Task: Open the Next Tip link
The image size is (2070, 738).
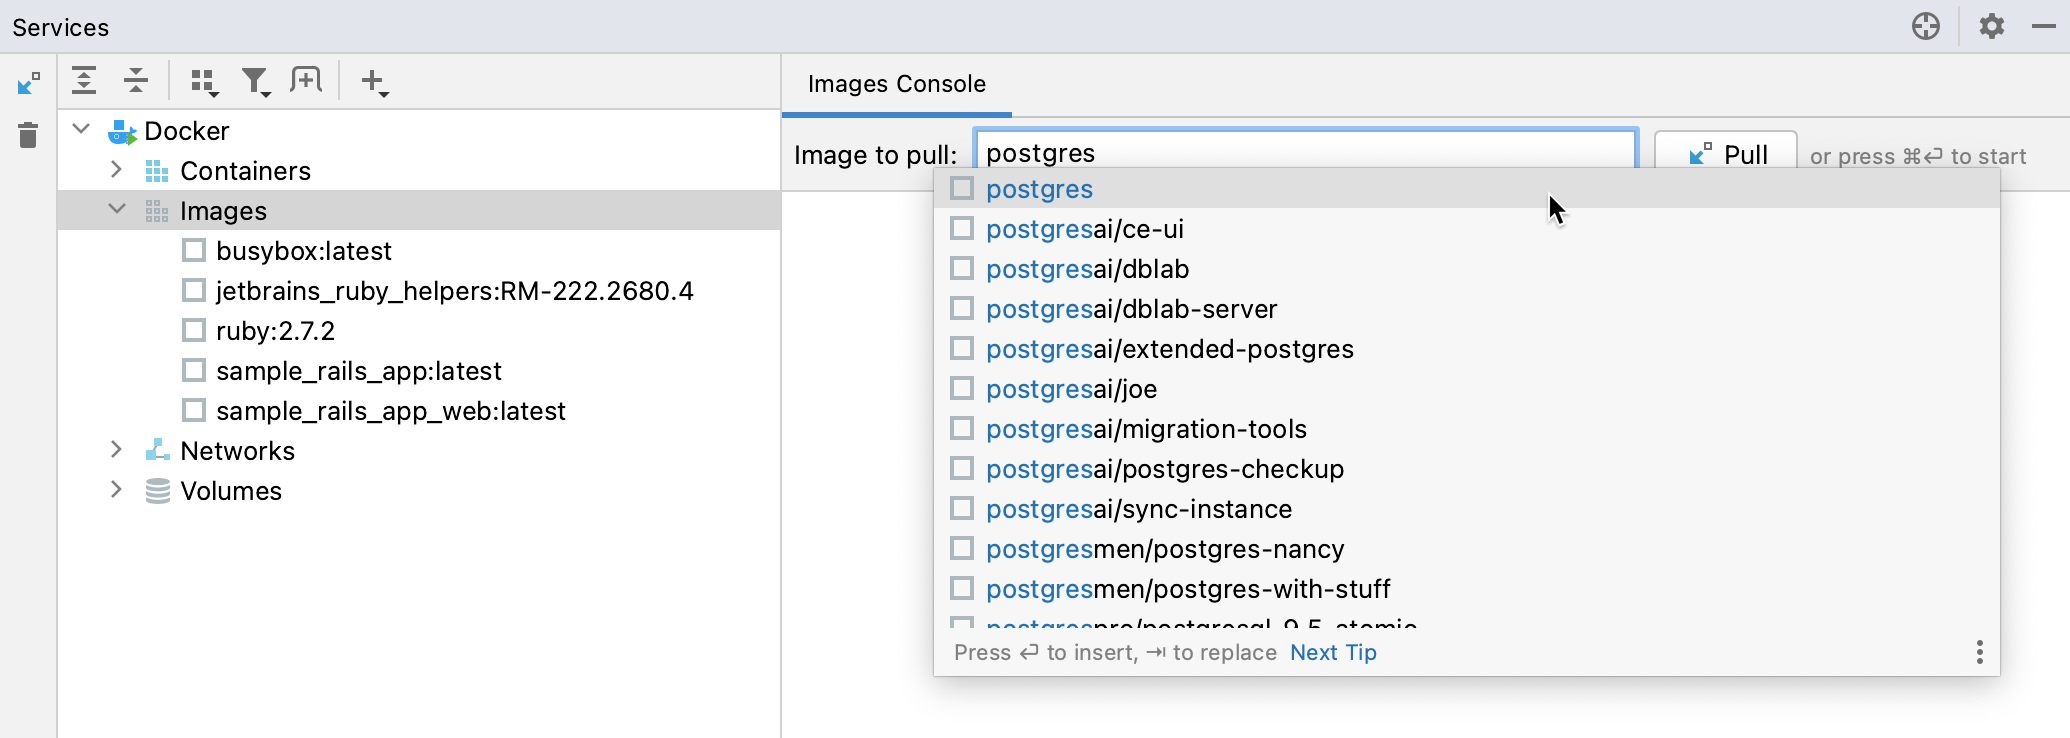Action: click(x=1333, y=652)
